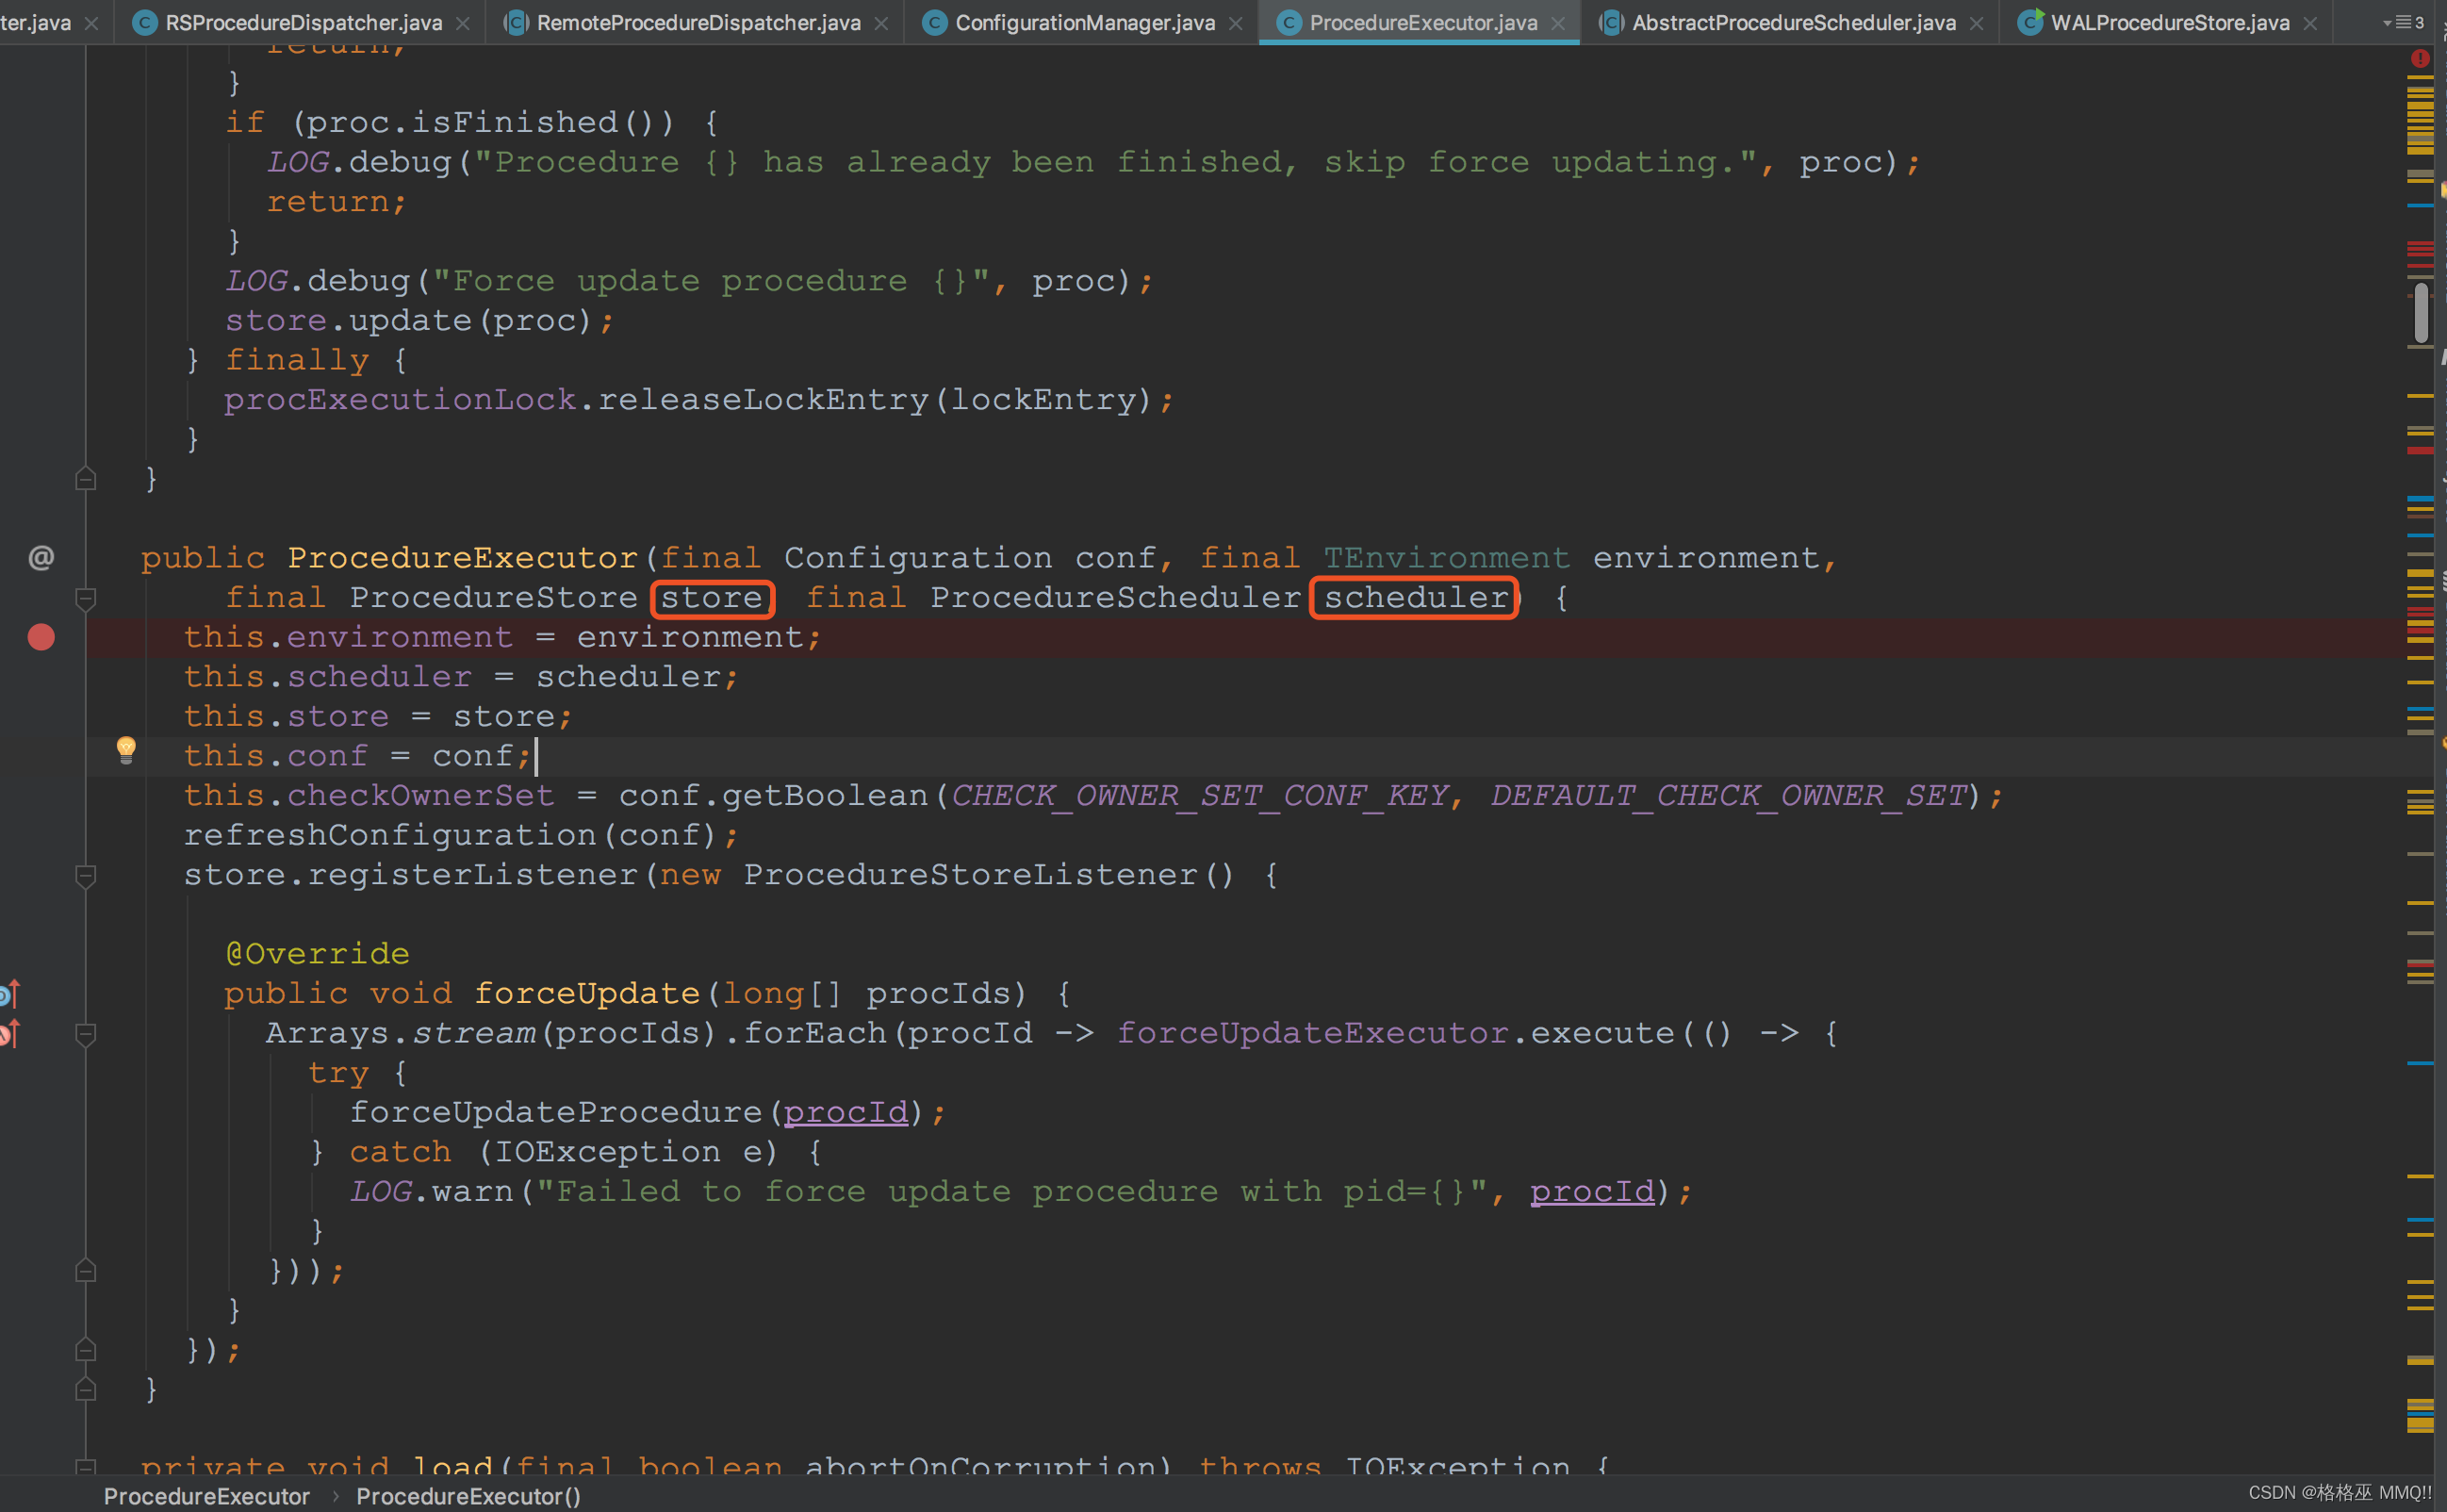Click fold end marker after releaseLockEntry block
Screen dimensions: 2447x1512
tap(86, 479)
